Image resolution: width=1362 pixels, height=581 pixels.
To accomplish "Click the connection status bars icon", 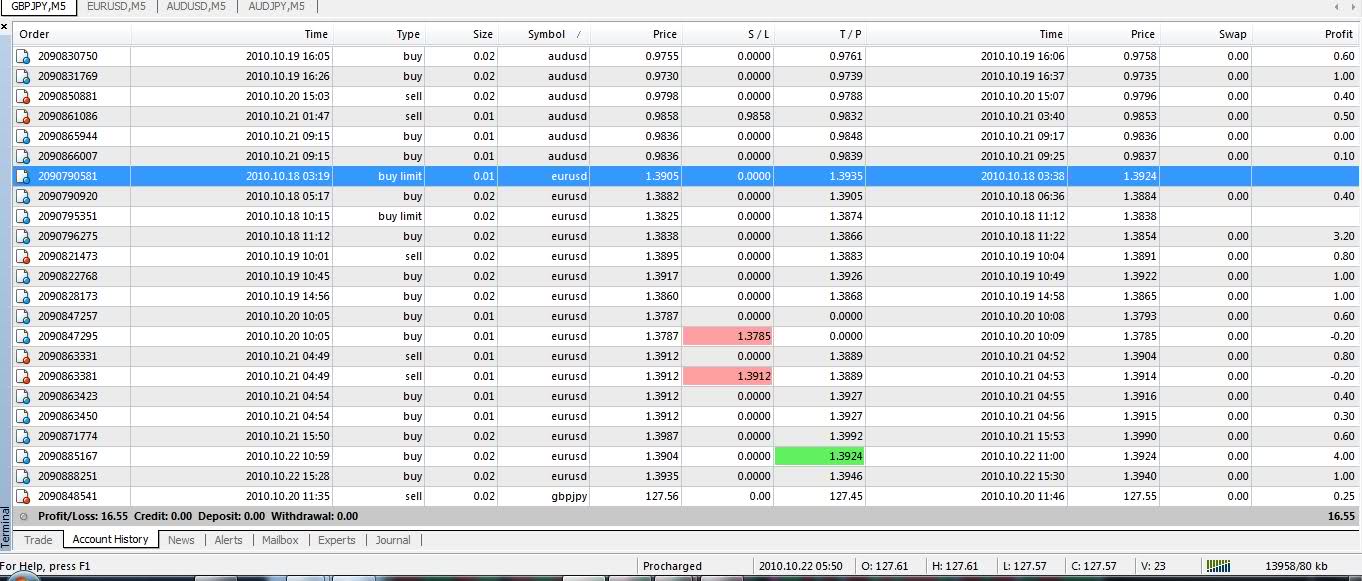I will click(x=1218, y=566).
